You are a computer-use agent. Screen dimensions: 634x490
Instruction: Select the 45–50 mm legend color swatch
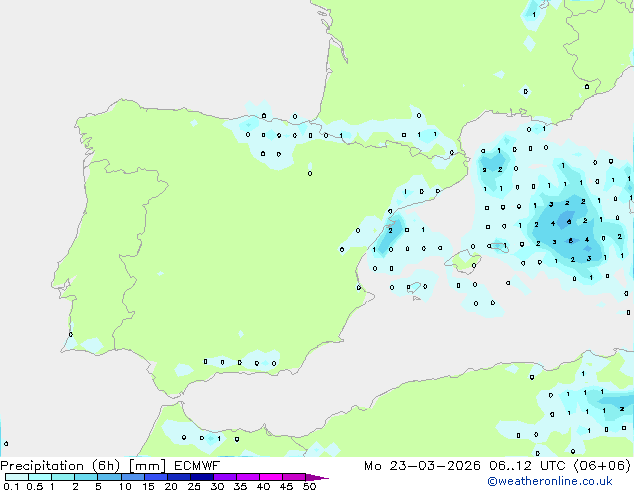click(x=294, y=477)
